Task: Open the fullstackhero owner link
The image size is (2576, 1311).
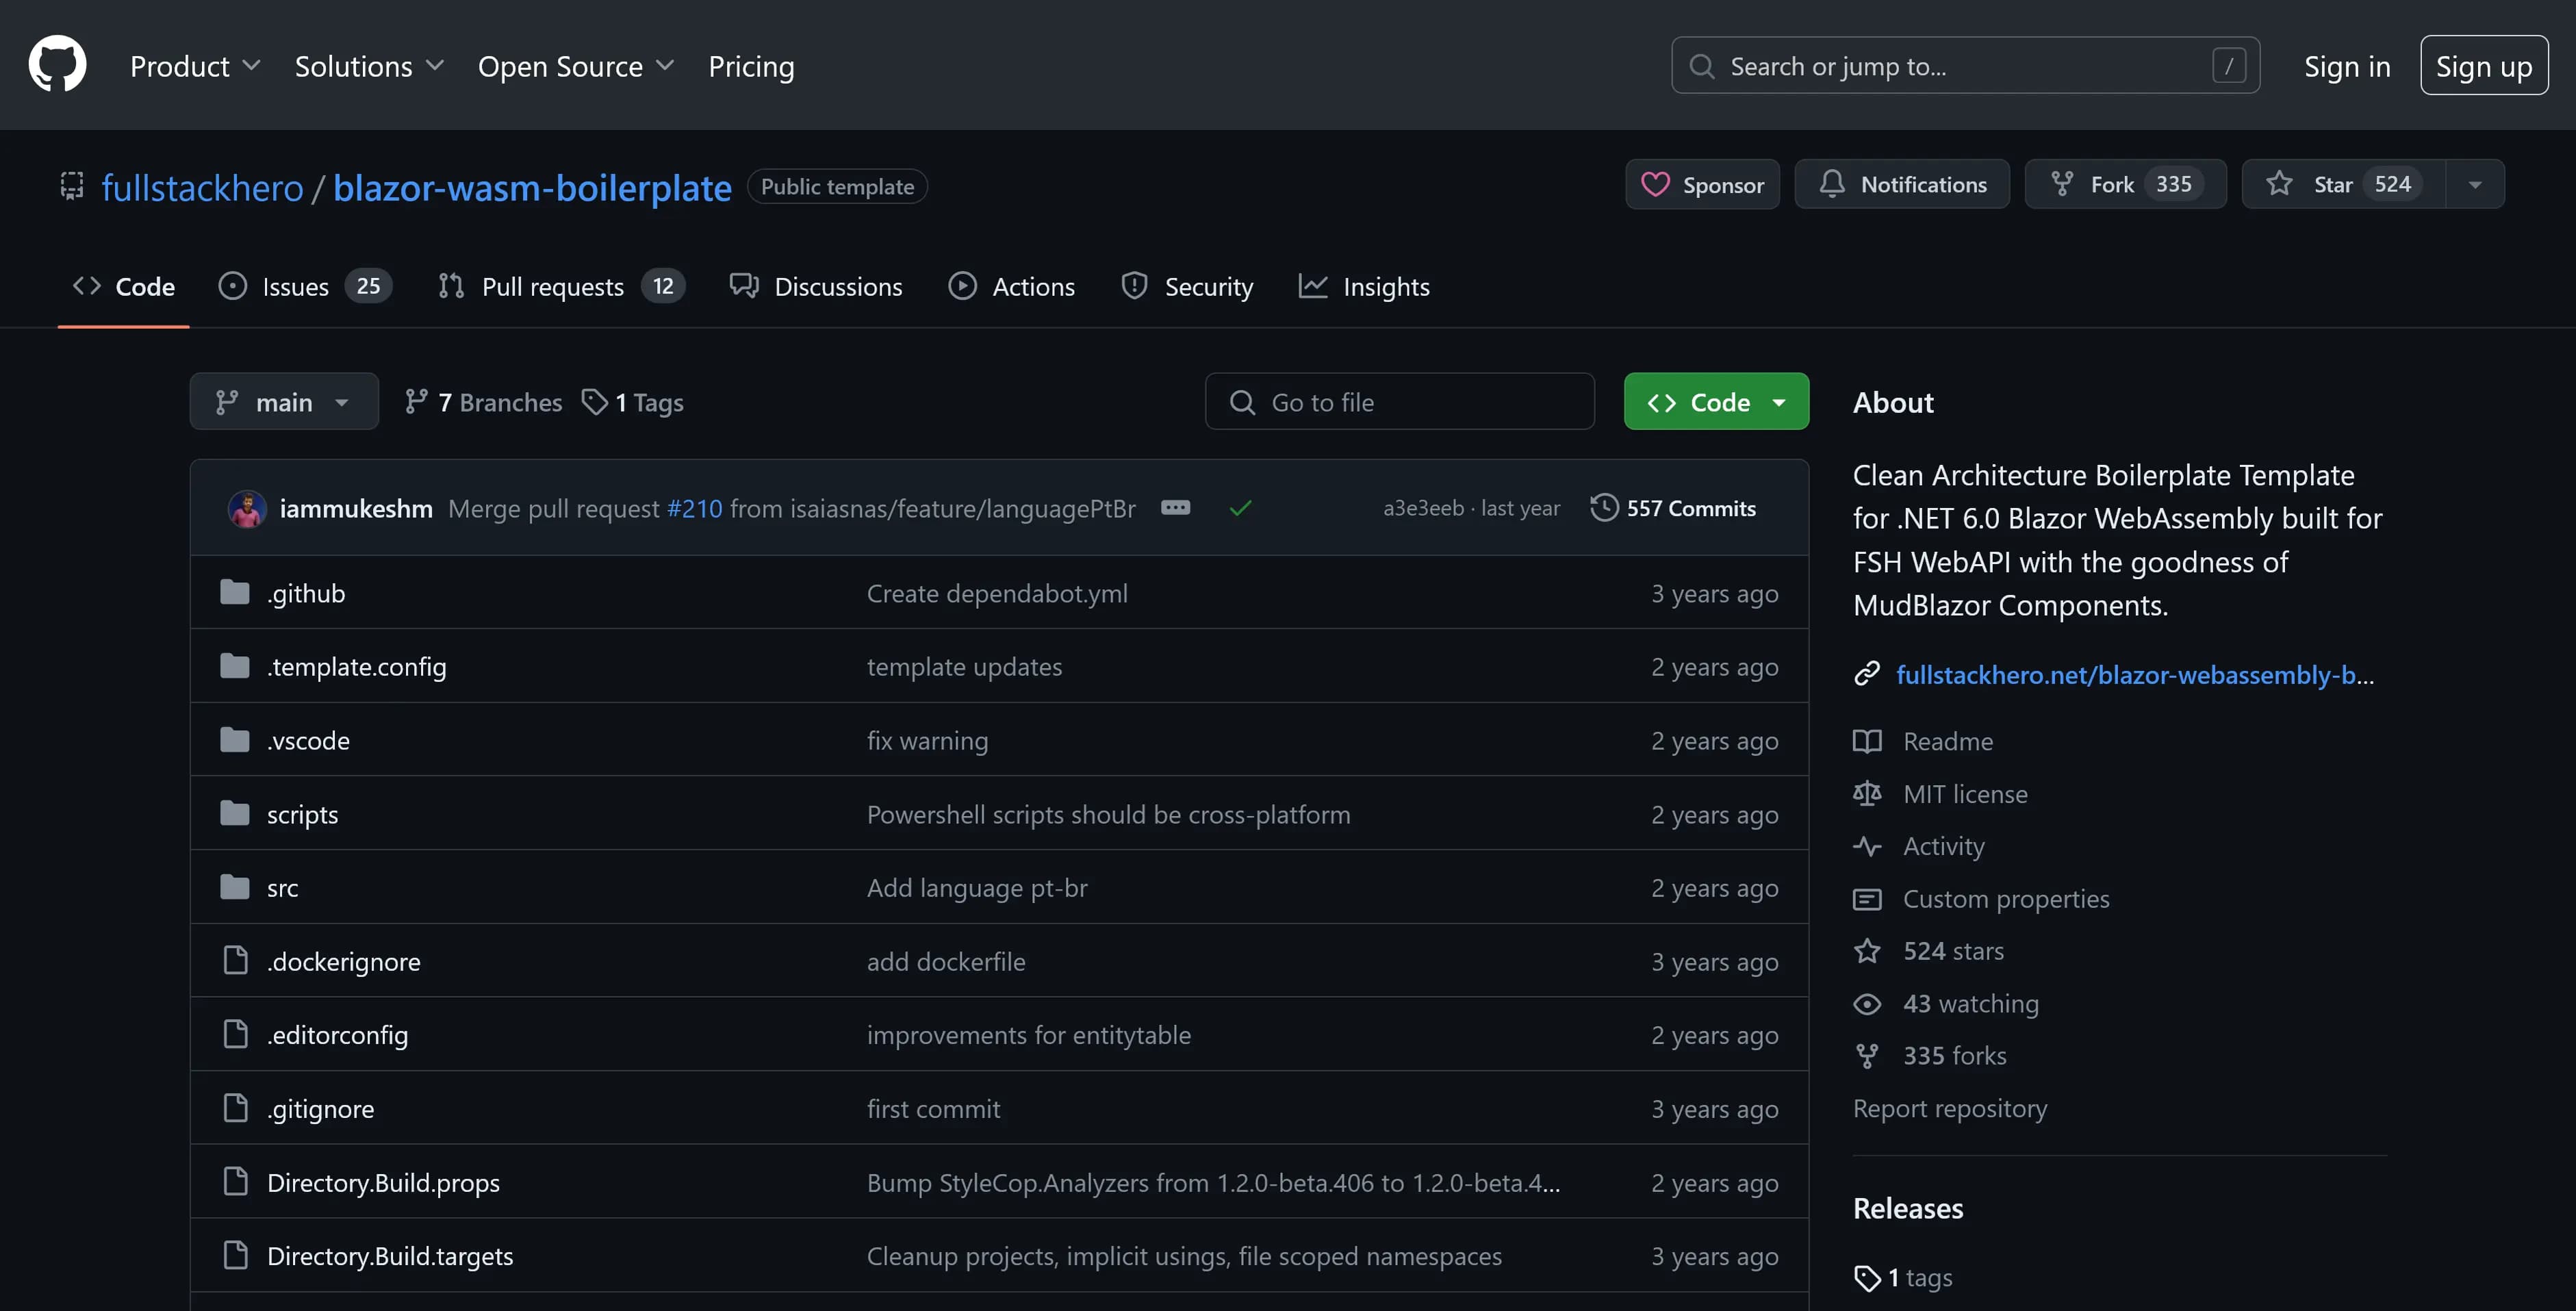Action: [x=202, y=187]
